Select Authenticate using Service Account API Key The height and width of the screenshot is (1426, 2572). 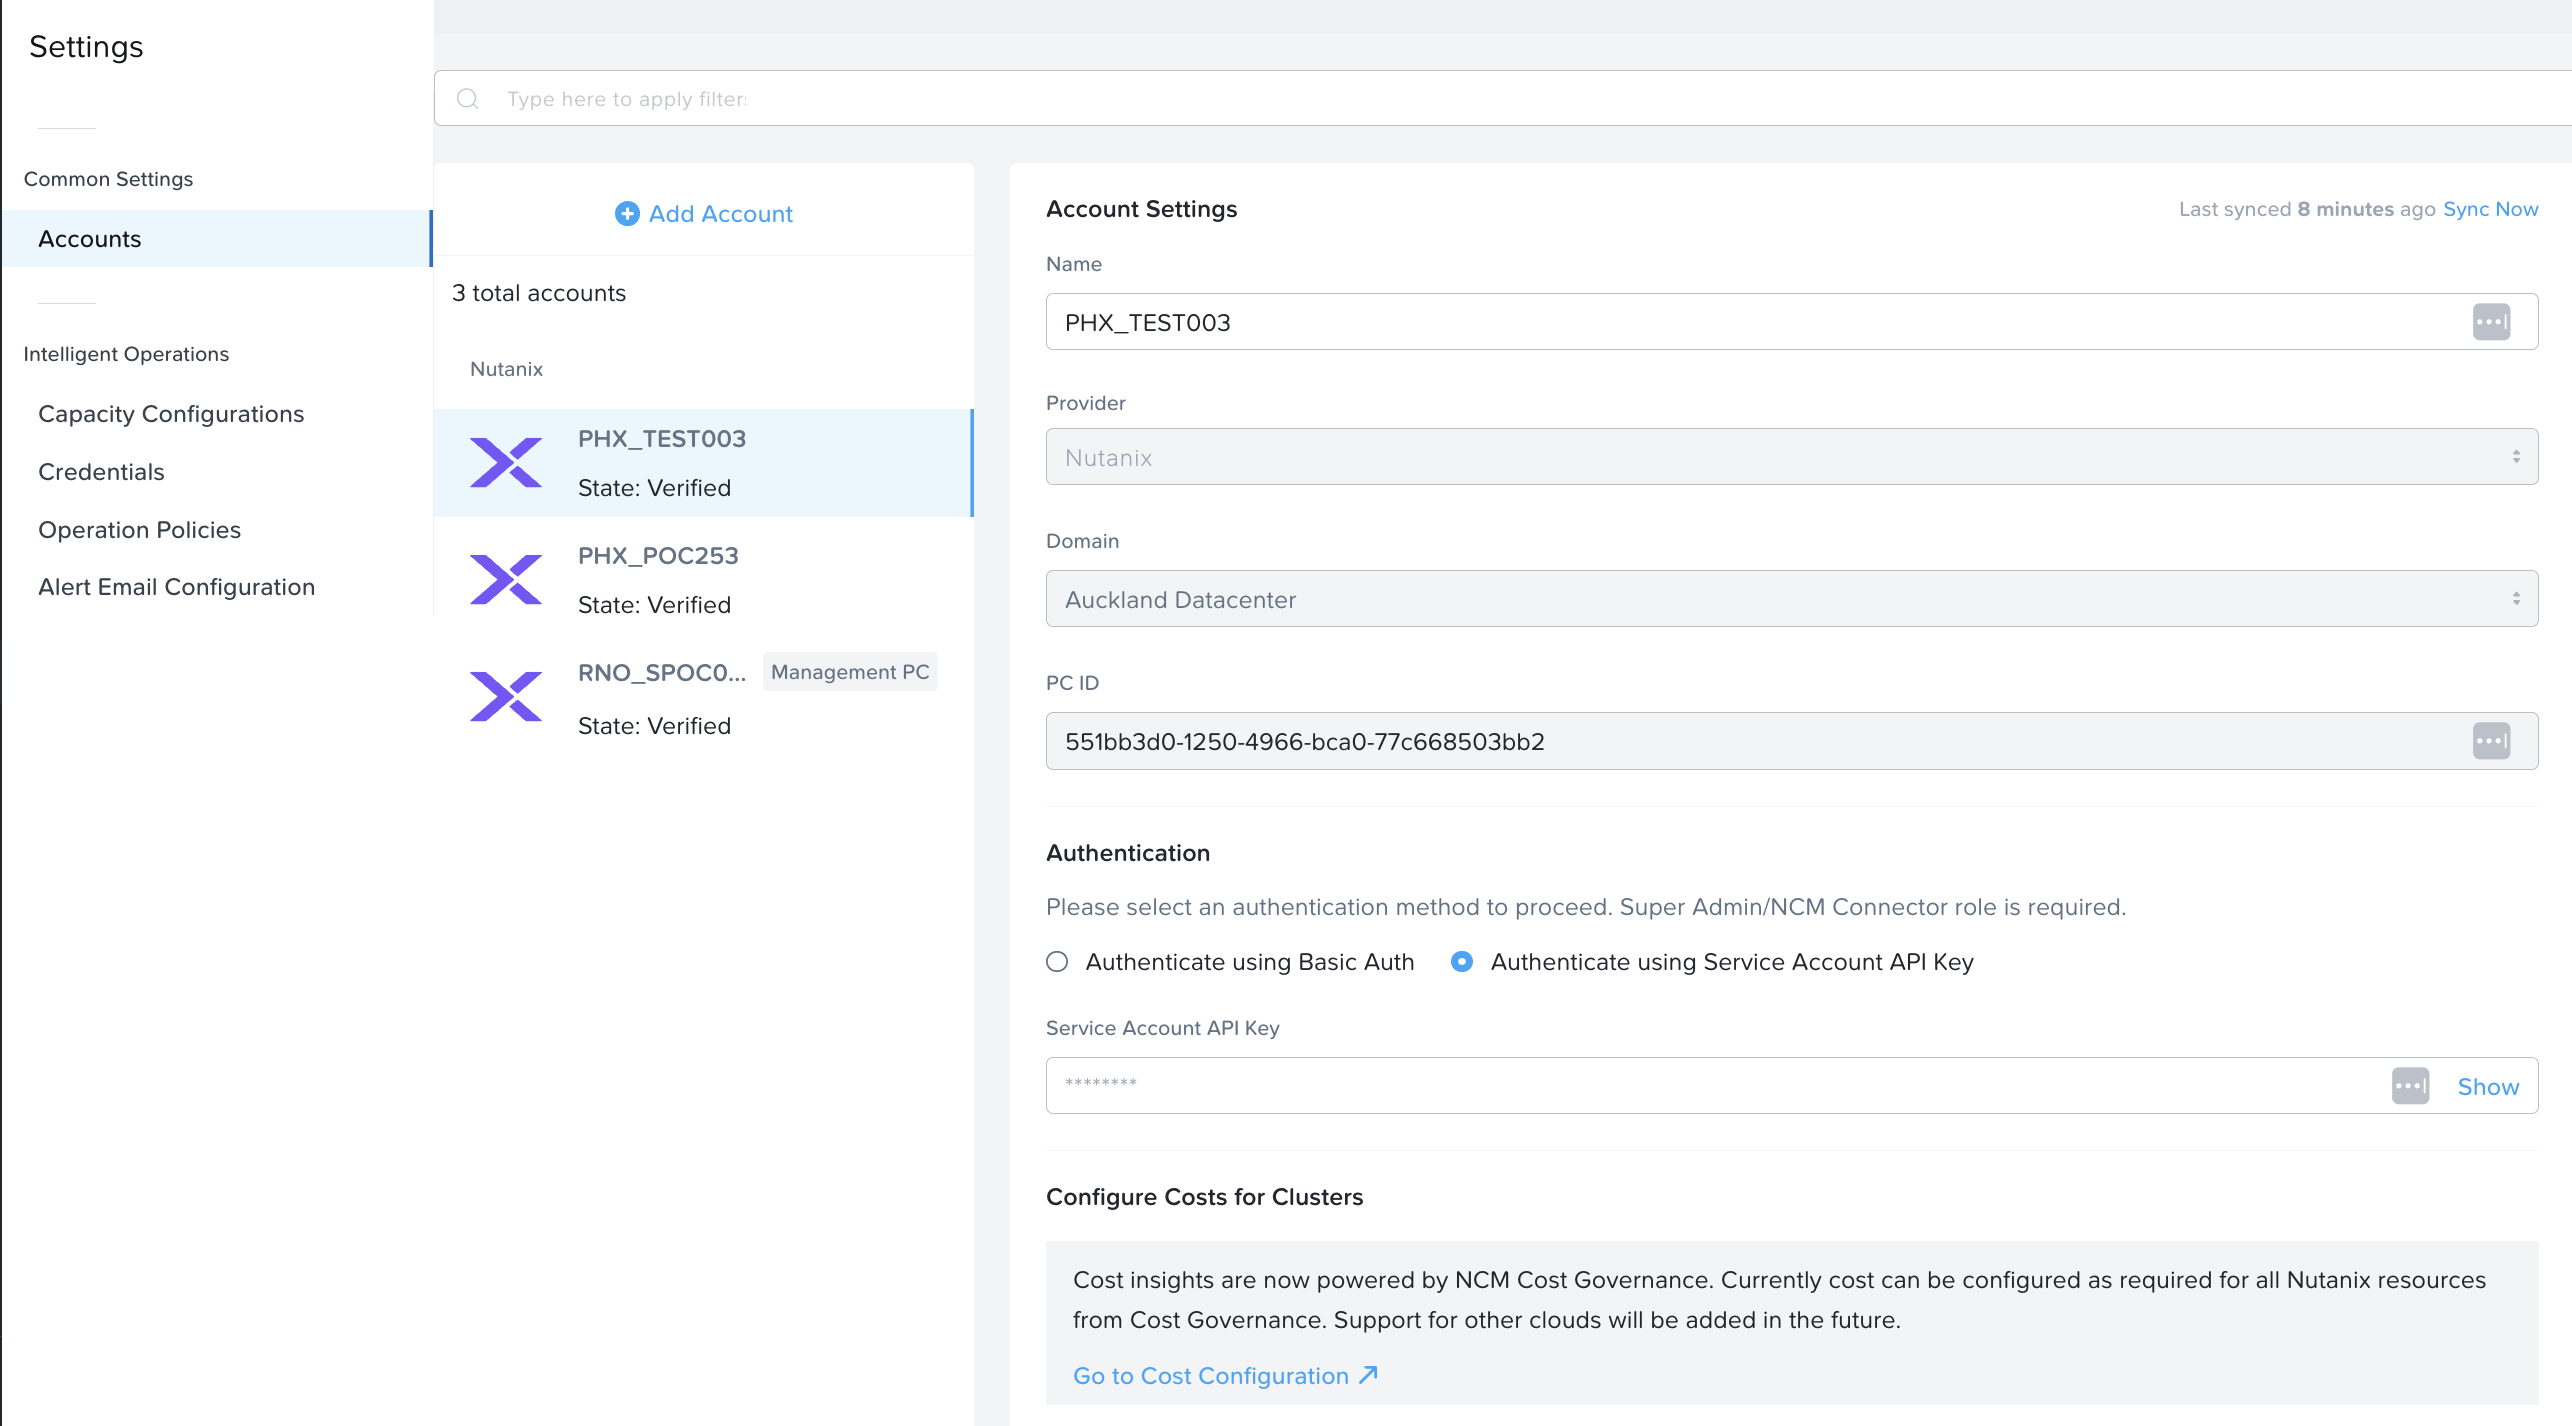1462,962
